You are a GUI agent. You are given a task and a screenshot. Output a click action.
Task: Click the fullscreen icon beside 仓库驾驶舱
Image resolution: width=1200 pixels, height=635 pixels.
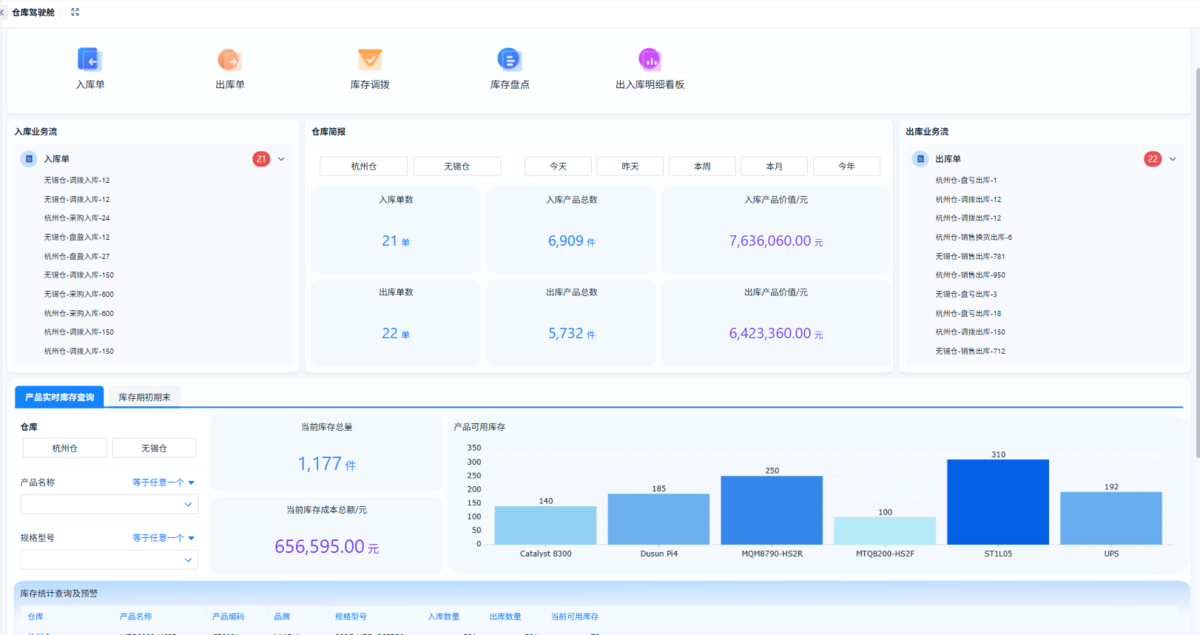point(75,12)
